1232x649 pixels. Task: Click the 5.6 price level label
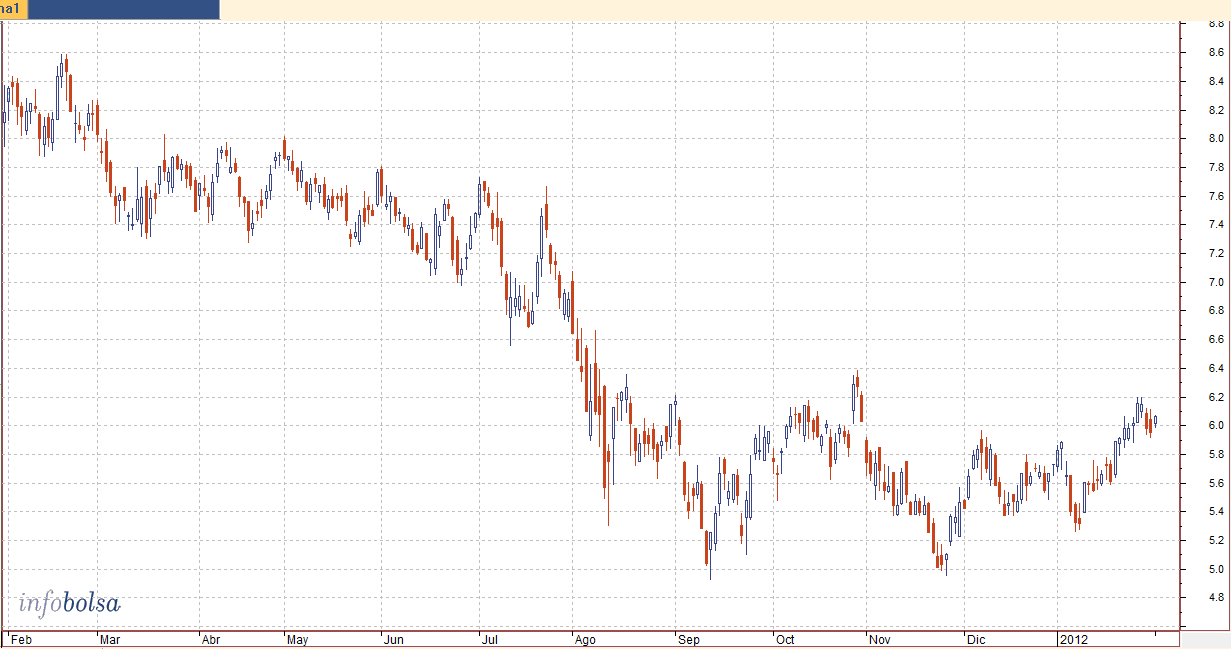coord(1217,484)
